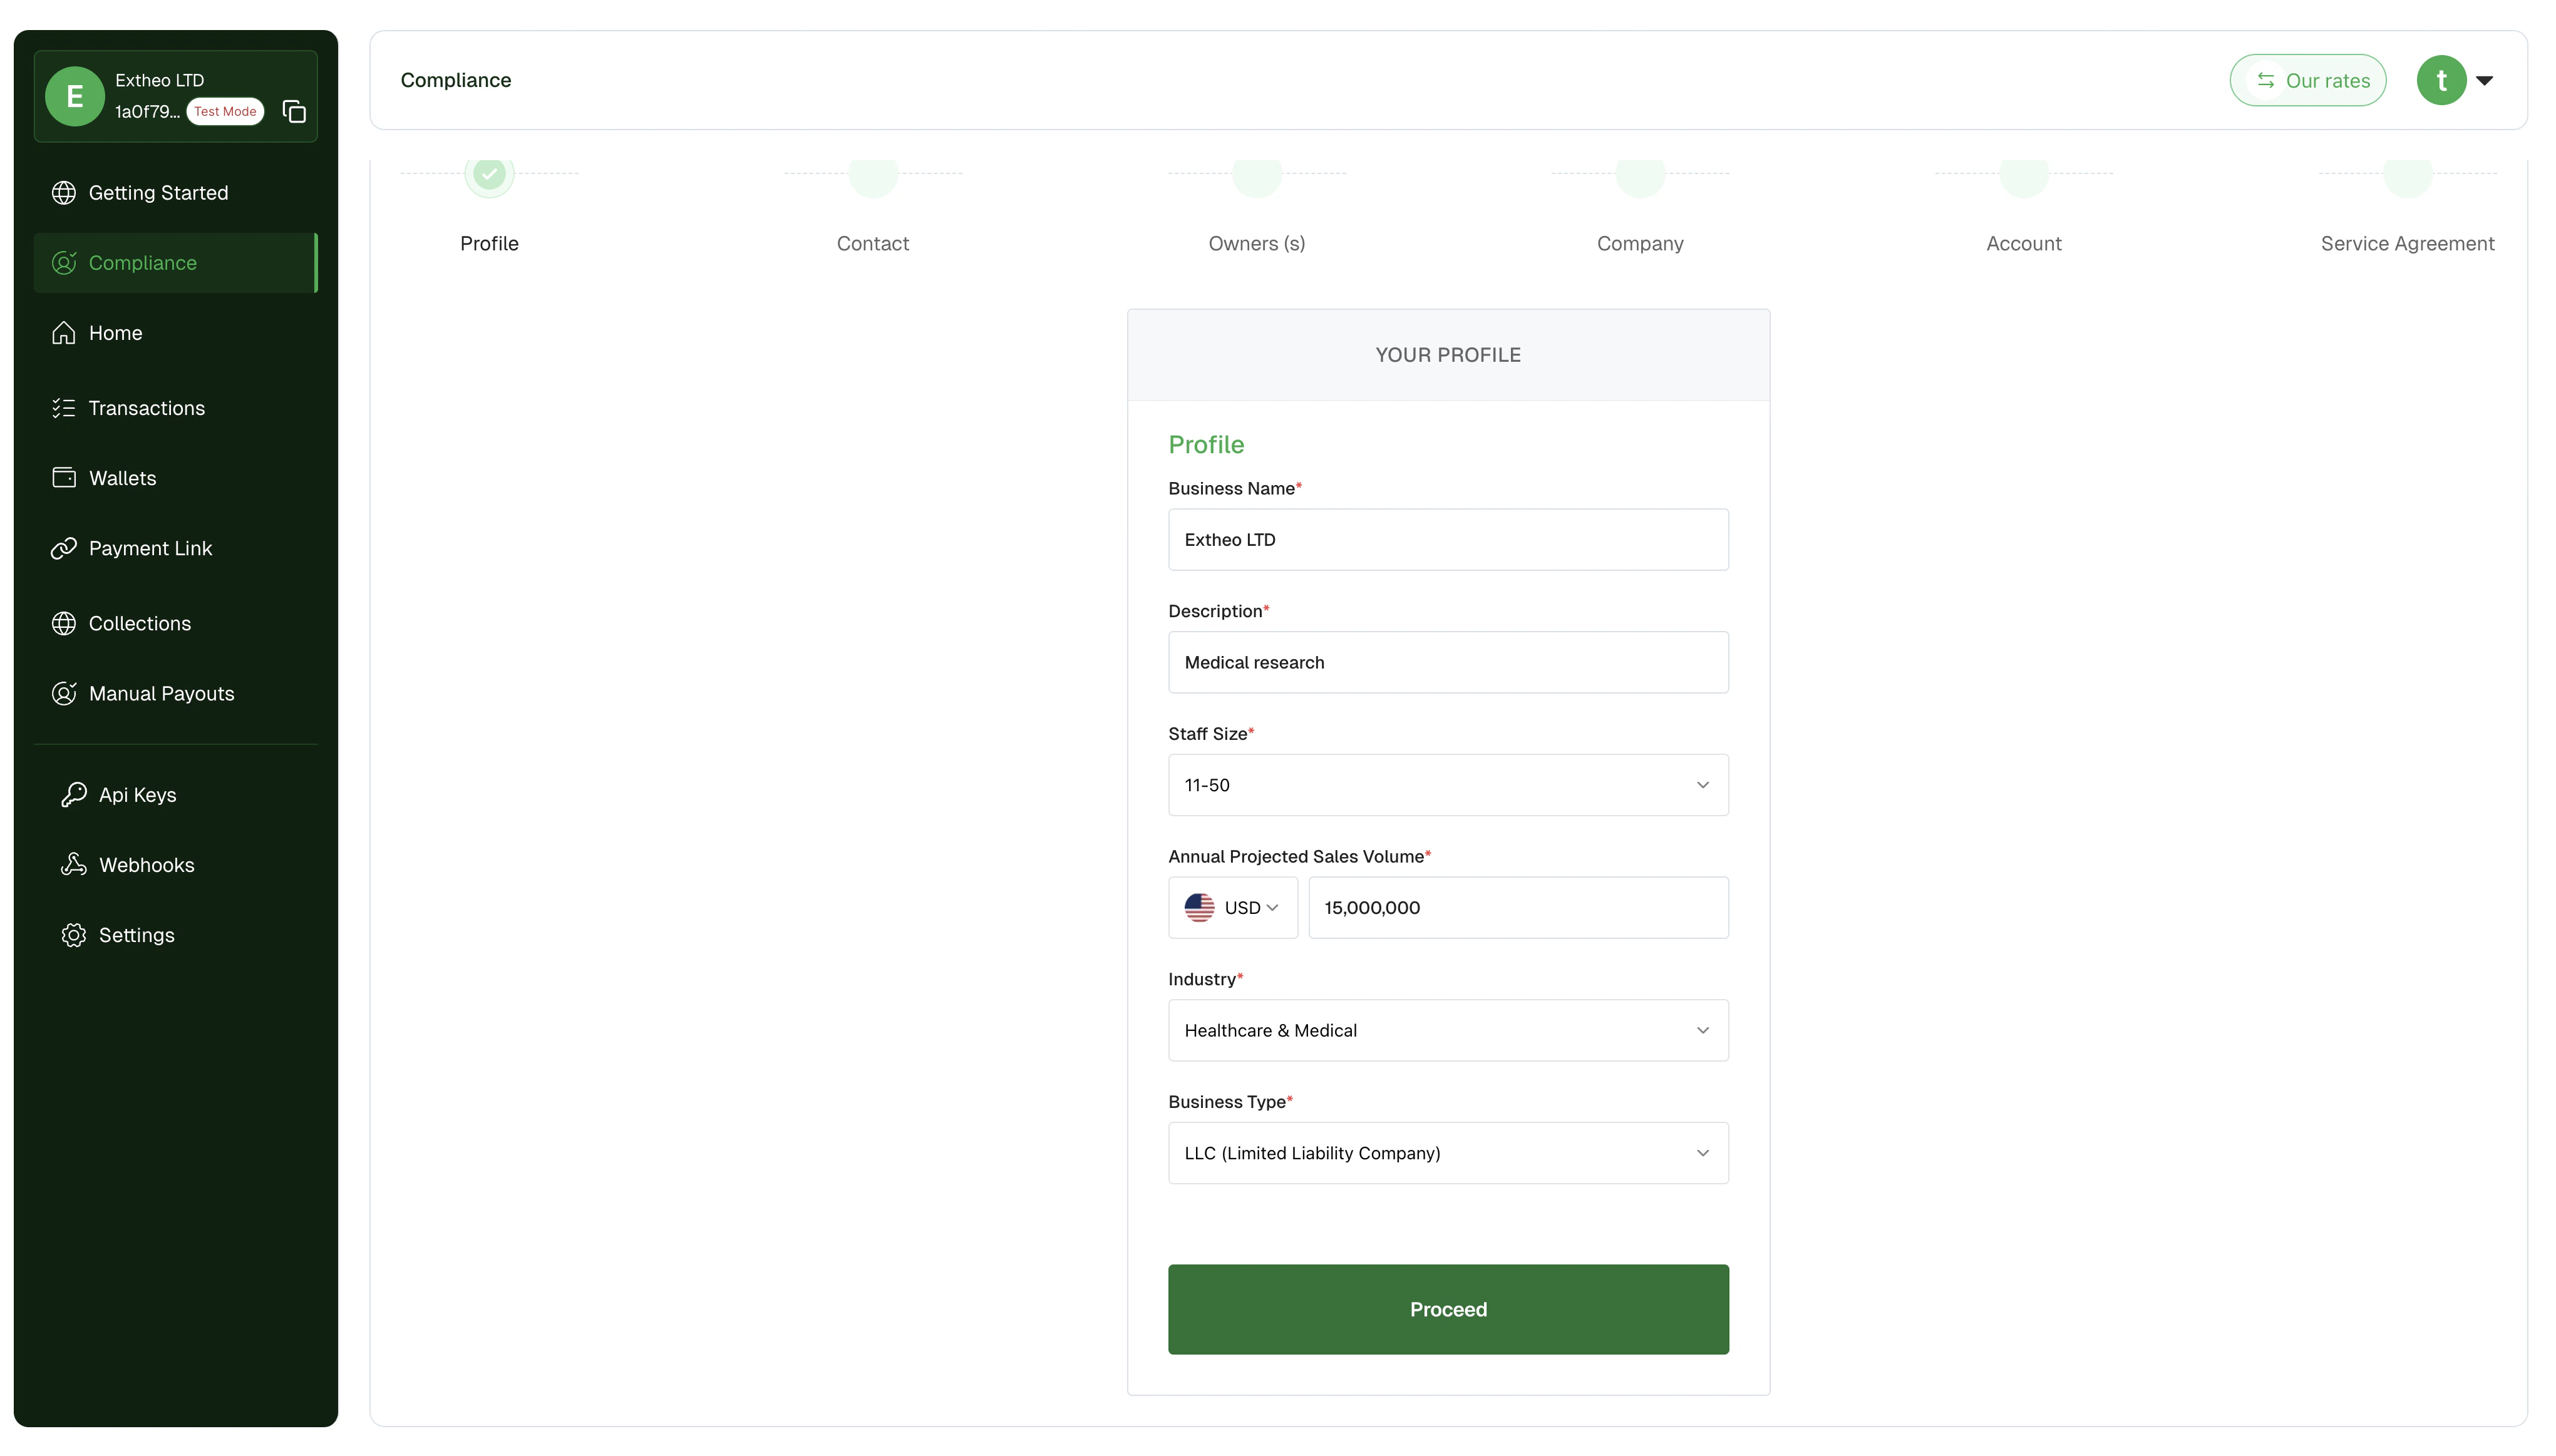2556x1456 pixels.
Task: Select Manual Payouts in sidebar
Action: pyautogui.click(x=161, y=693)
